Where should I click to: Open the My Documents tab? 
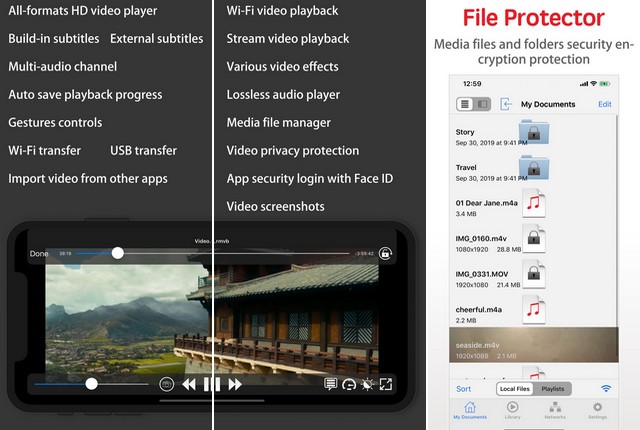pos(470,410)
